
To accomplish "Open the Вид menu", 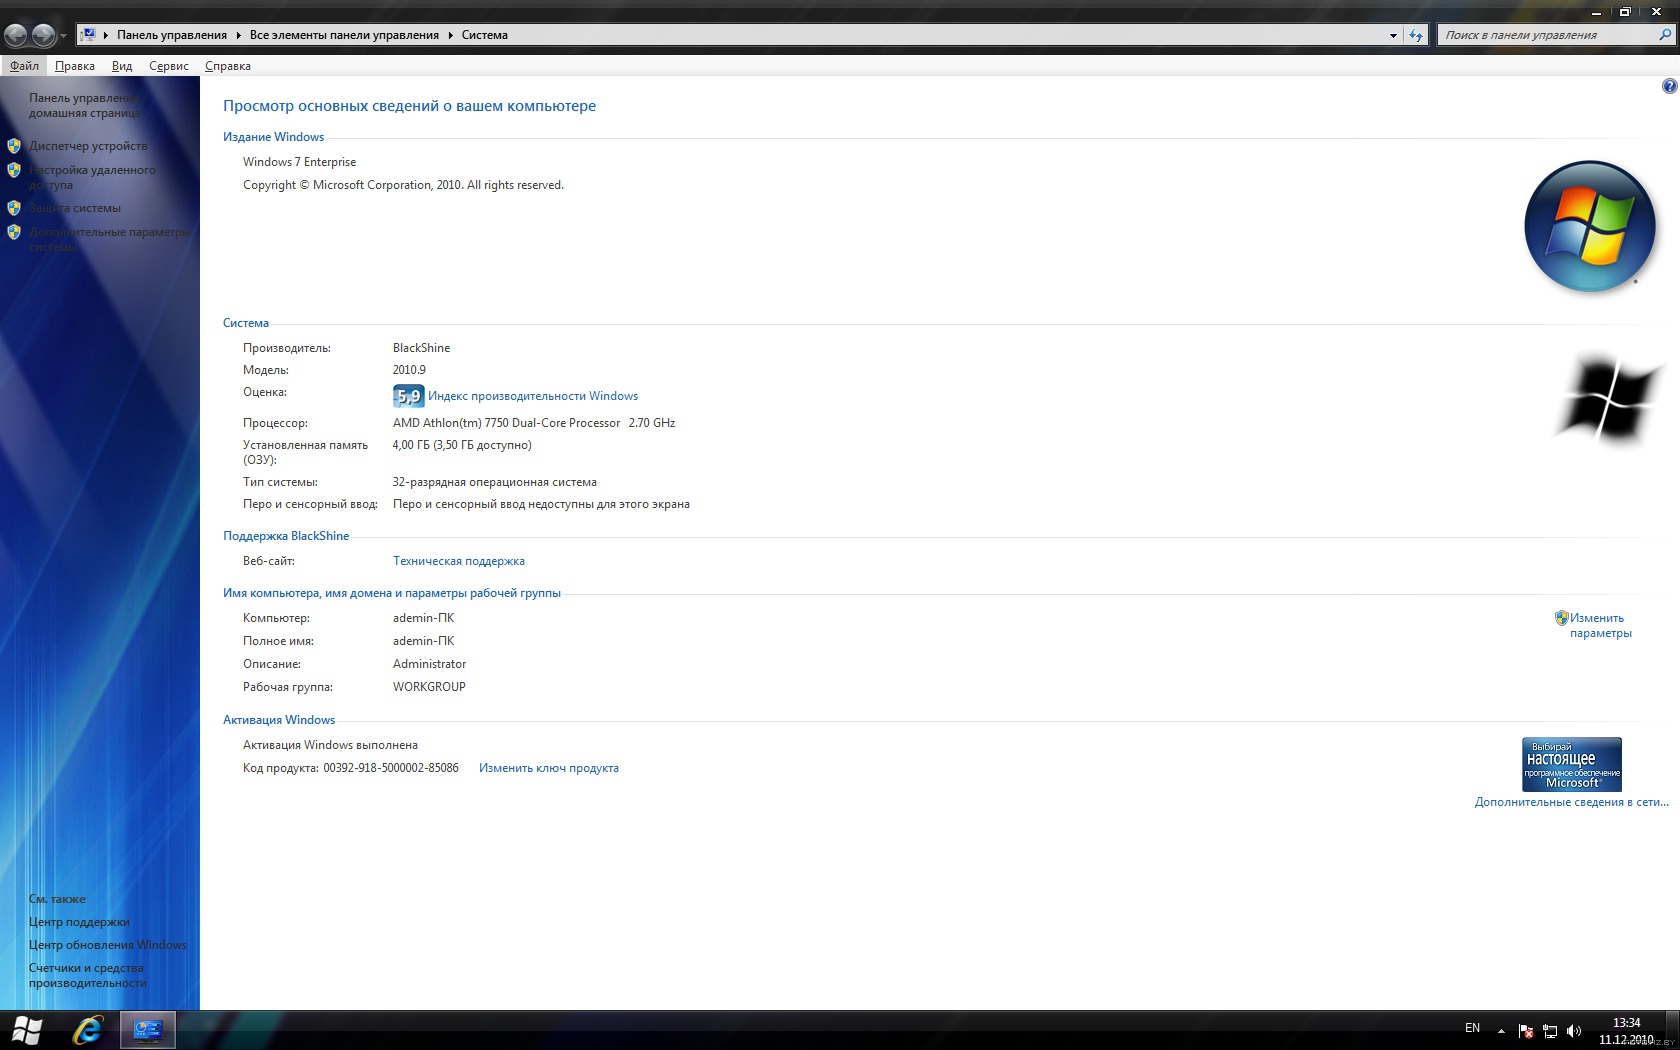I will [x=122, y=66].
